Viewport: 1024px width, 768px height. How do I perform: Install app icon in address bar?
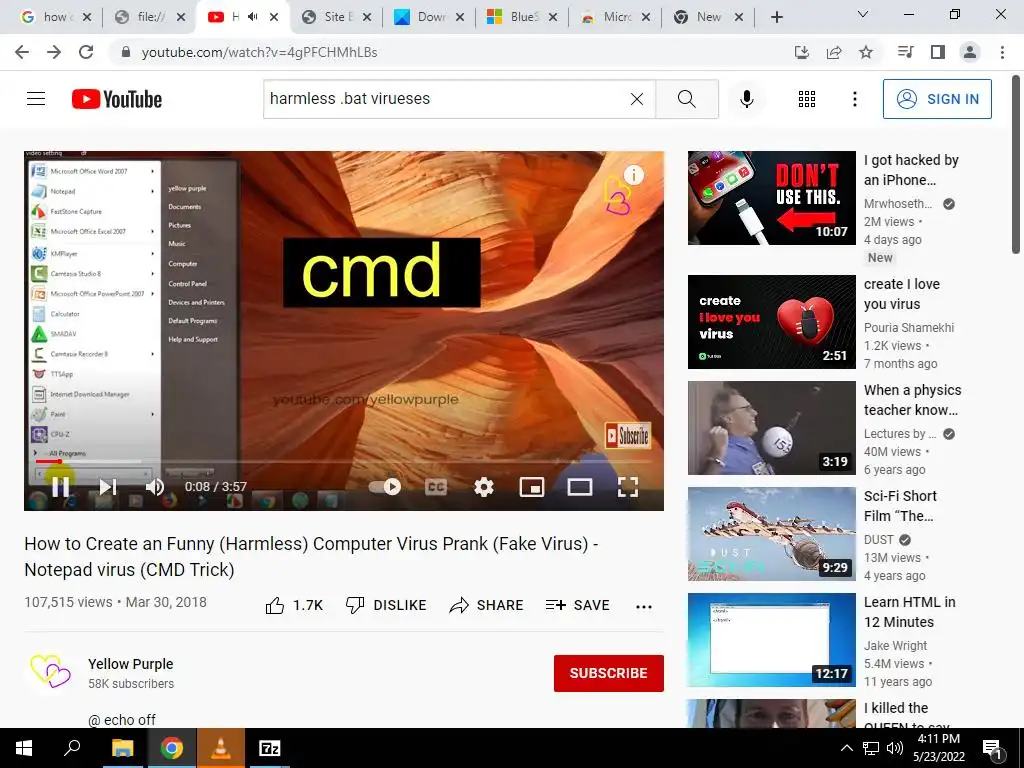click(801, 52)
